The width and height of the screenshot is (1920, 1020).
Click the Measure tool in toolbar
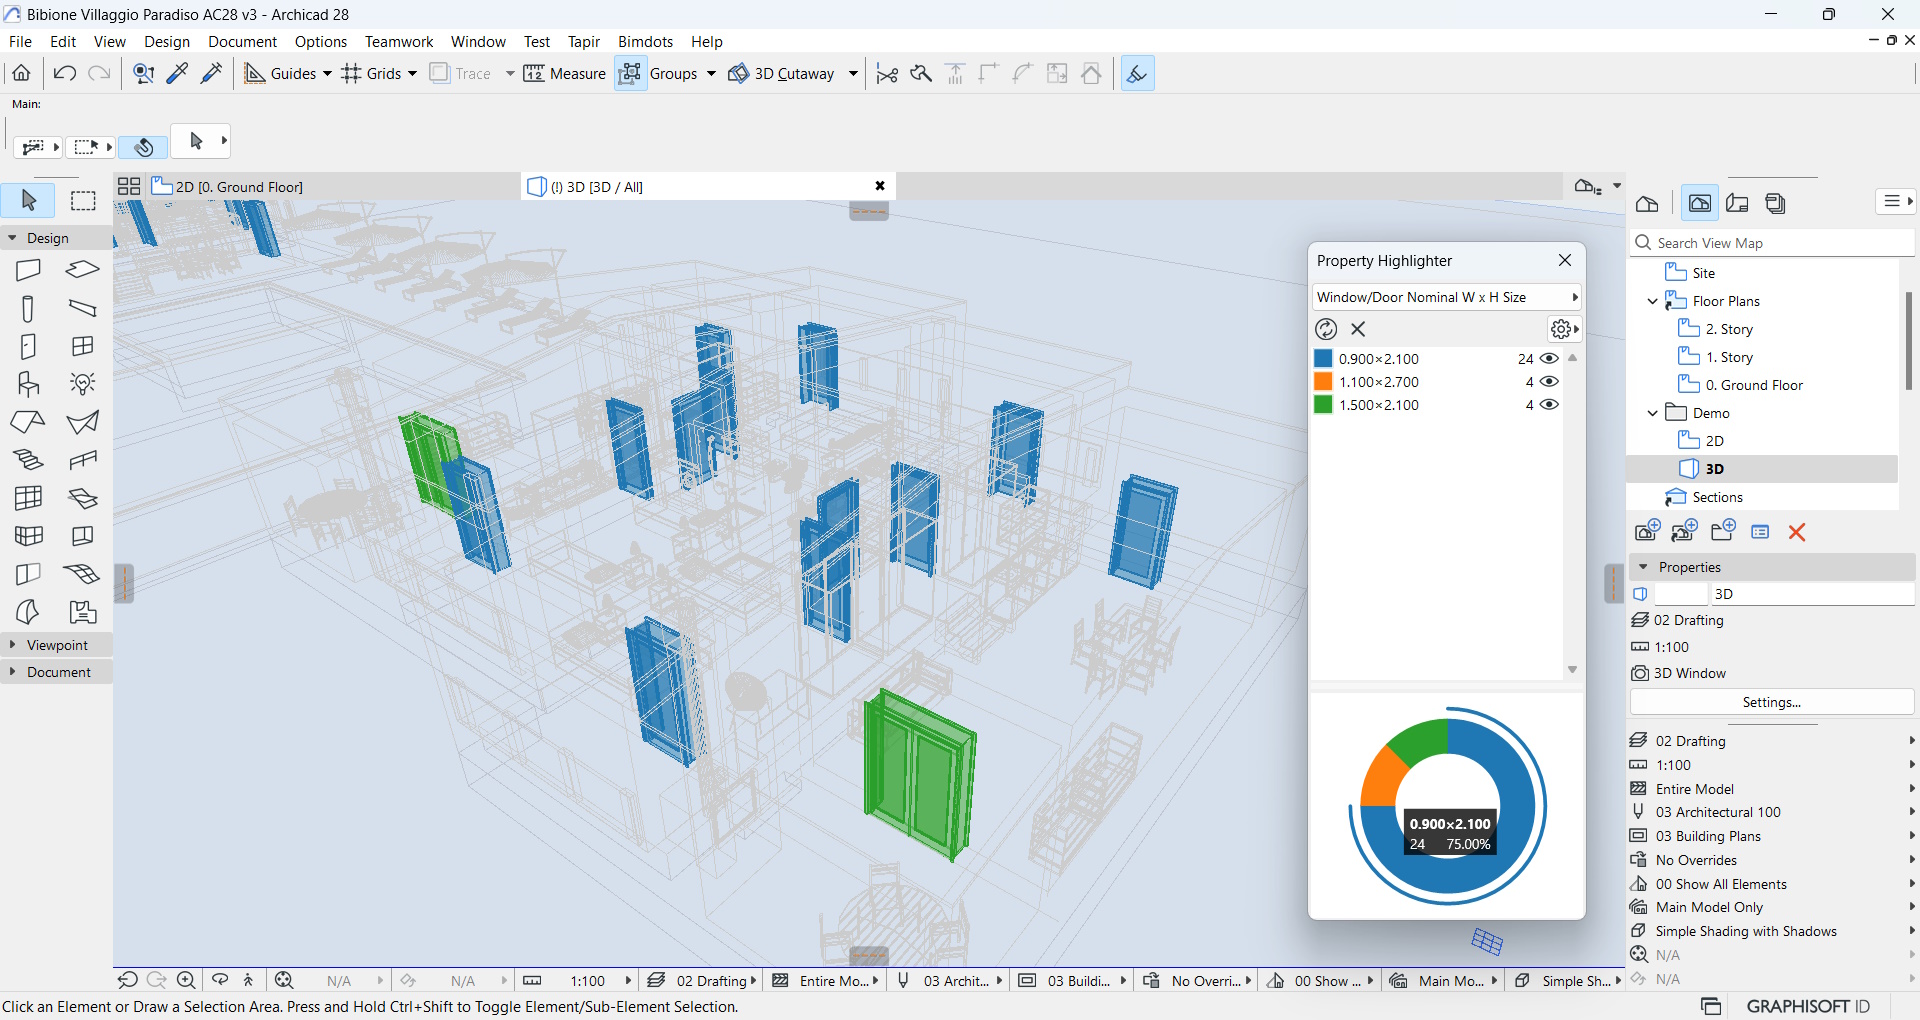565,74
